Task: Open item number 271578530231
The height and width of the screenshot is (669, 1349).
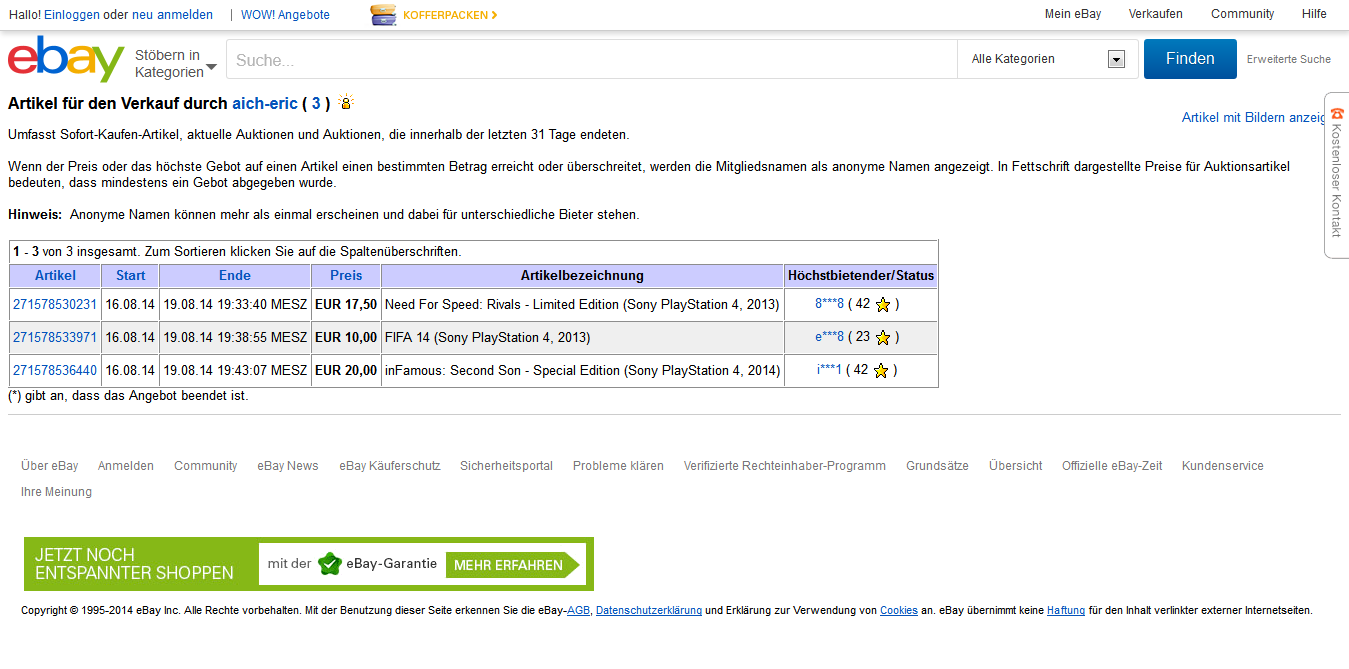Action: (x=55, y=305)
